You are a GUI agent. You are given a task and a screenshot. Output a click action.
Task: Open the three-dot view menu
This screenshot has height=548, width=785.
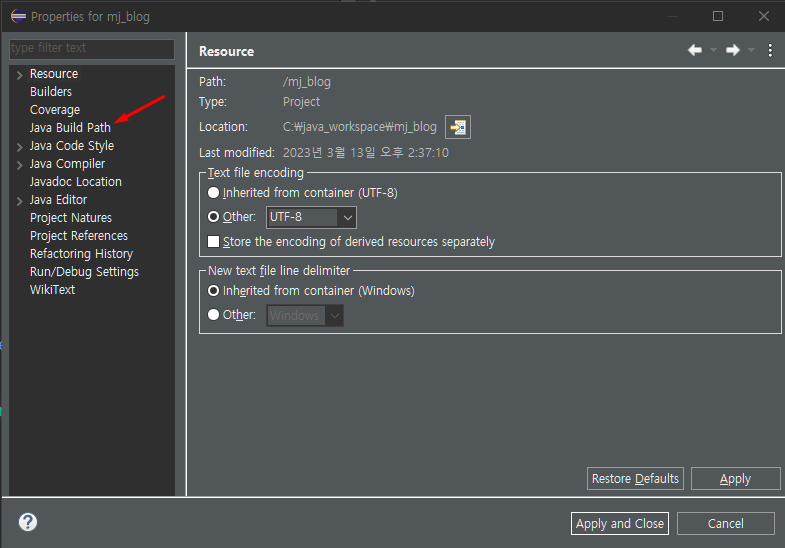coord(770,50)
